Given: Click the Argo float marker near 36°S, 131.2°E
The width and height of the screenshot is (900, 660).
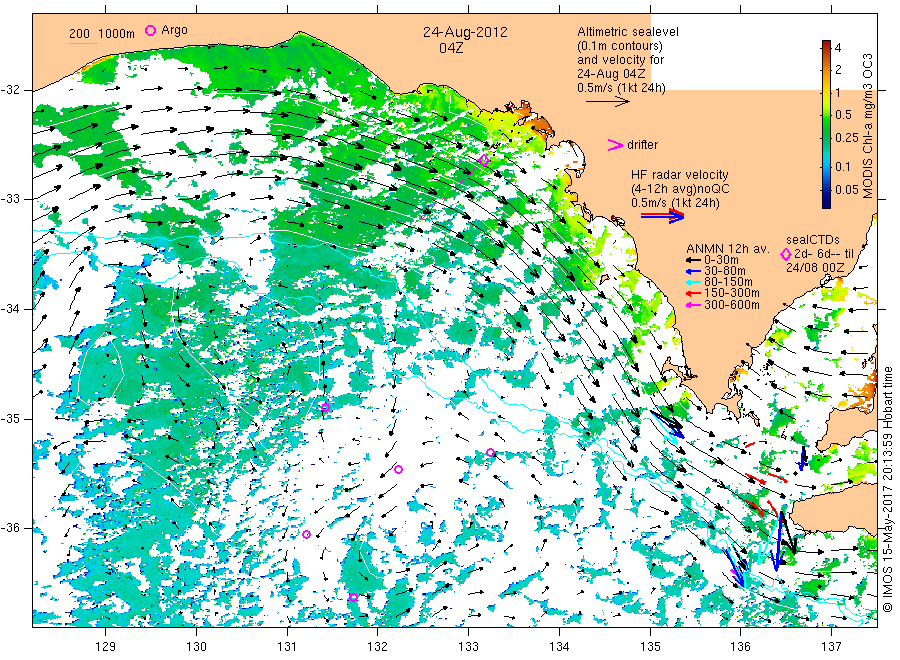Looking at the screenshot, I should tap(307, 534).
